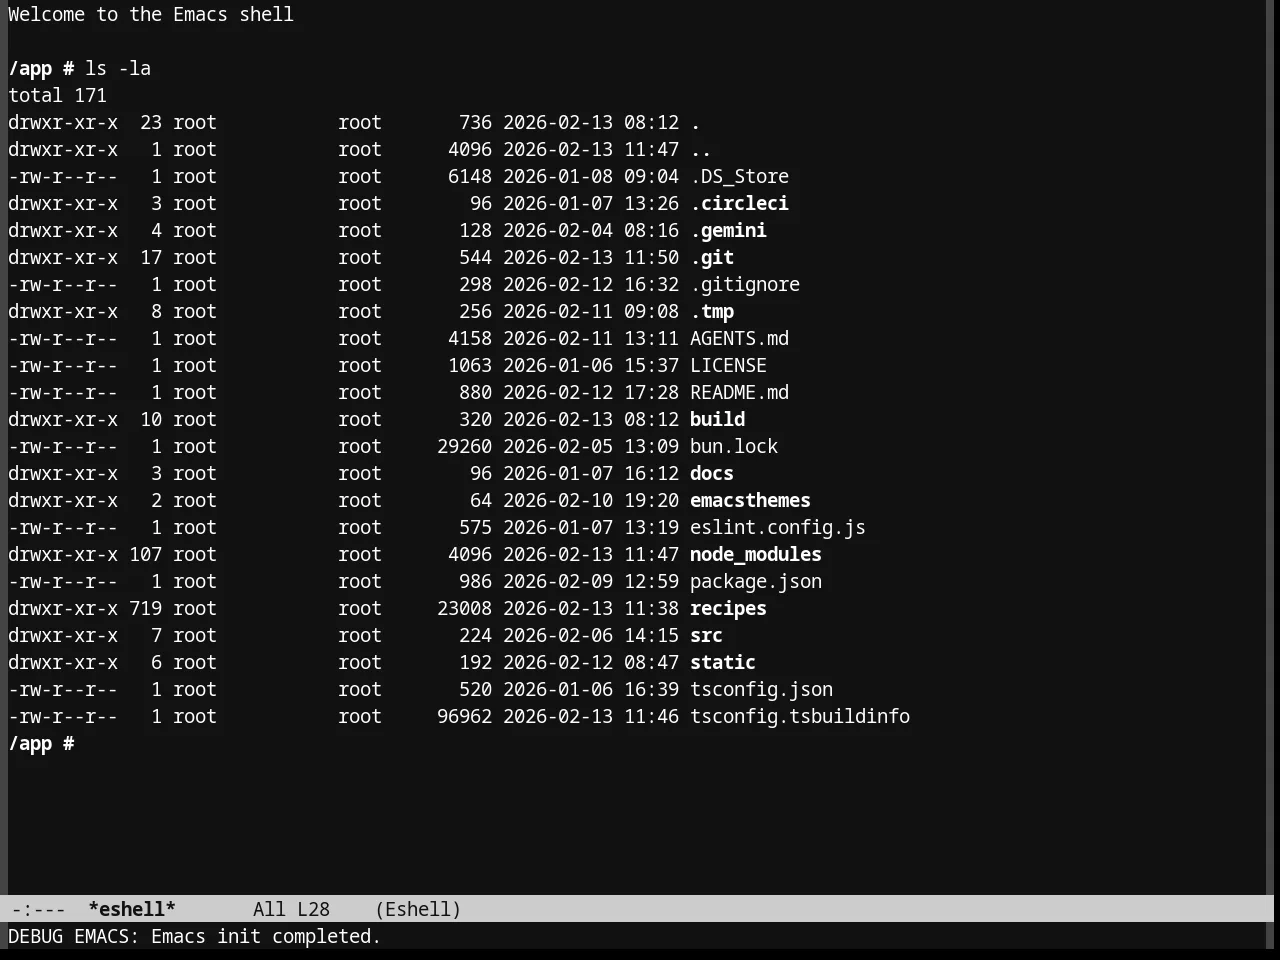Click the parent directory '..' entry

pyautogui.click(x=701, y=150)
